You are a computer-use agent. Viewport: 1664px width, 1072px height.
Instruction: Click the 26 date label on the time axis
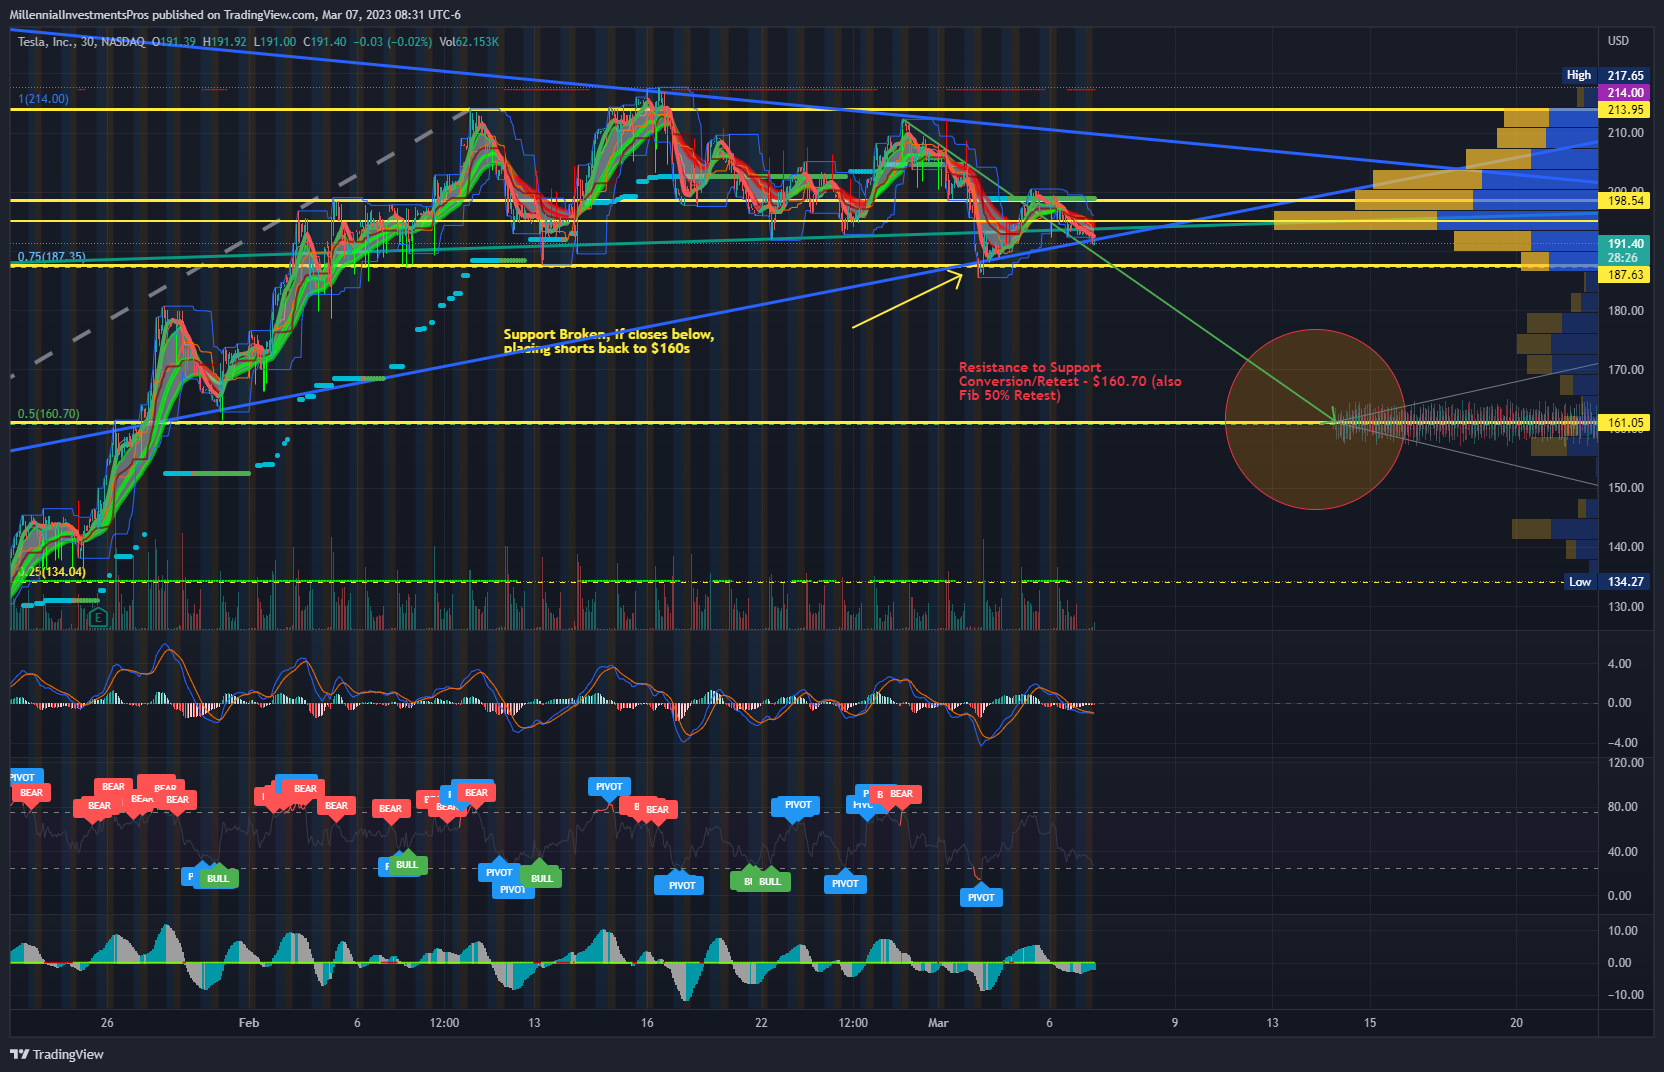107,1022
